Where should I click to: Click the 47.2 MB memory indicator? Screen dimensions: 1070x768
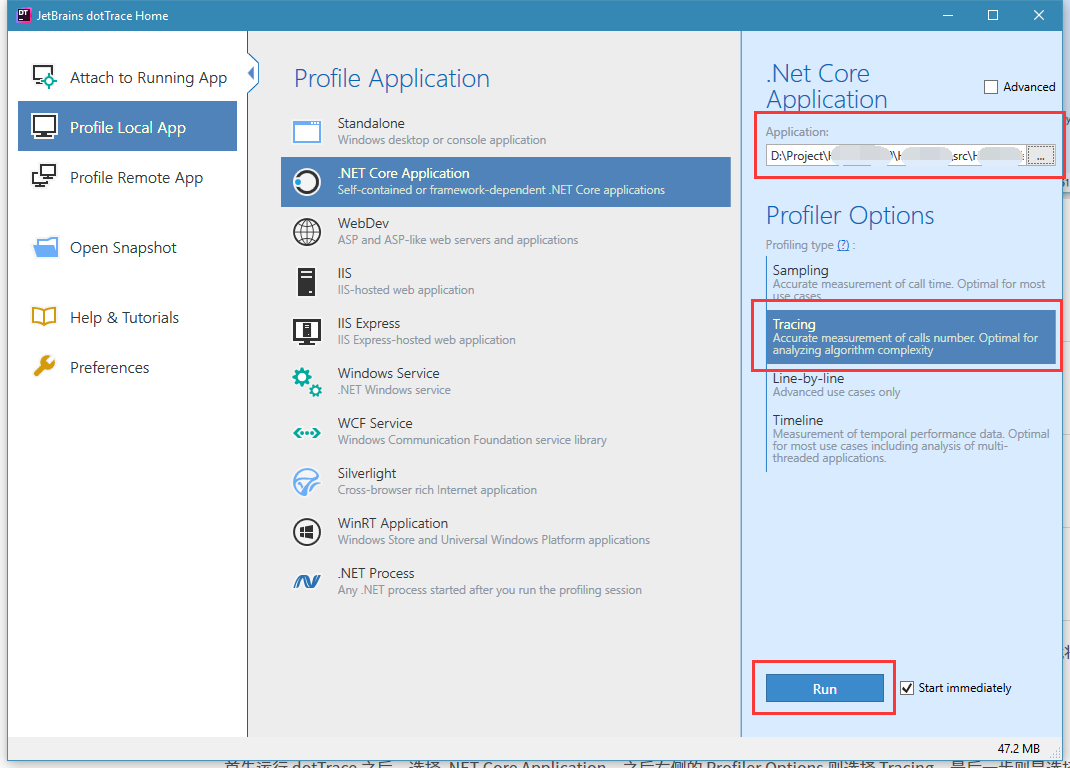point(1018,748)
